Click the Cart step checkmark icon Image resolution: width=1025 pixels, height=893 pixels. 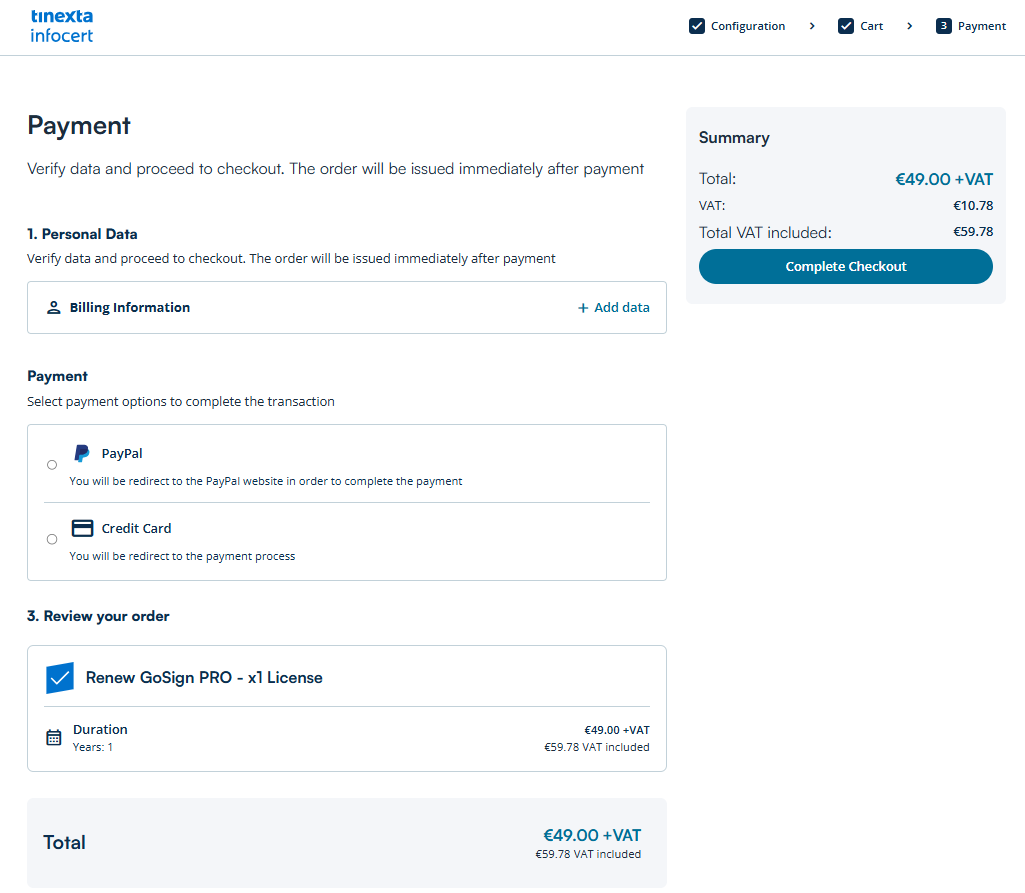pos(846,26)
